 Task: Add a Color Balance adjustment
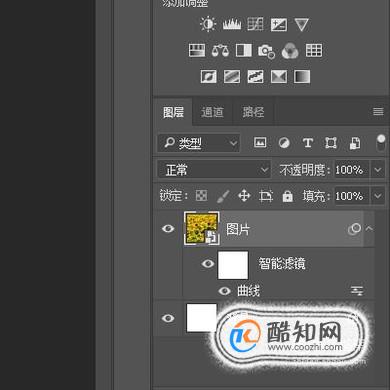tap(220, 51)
